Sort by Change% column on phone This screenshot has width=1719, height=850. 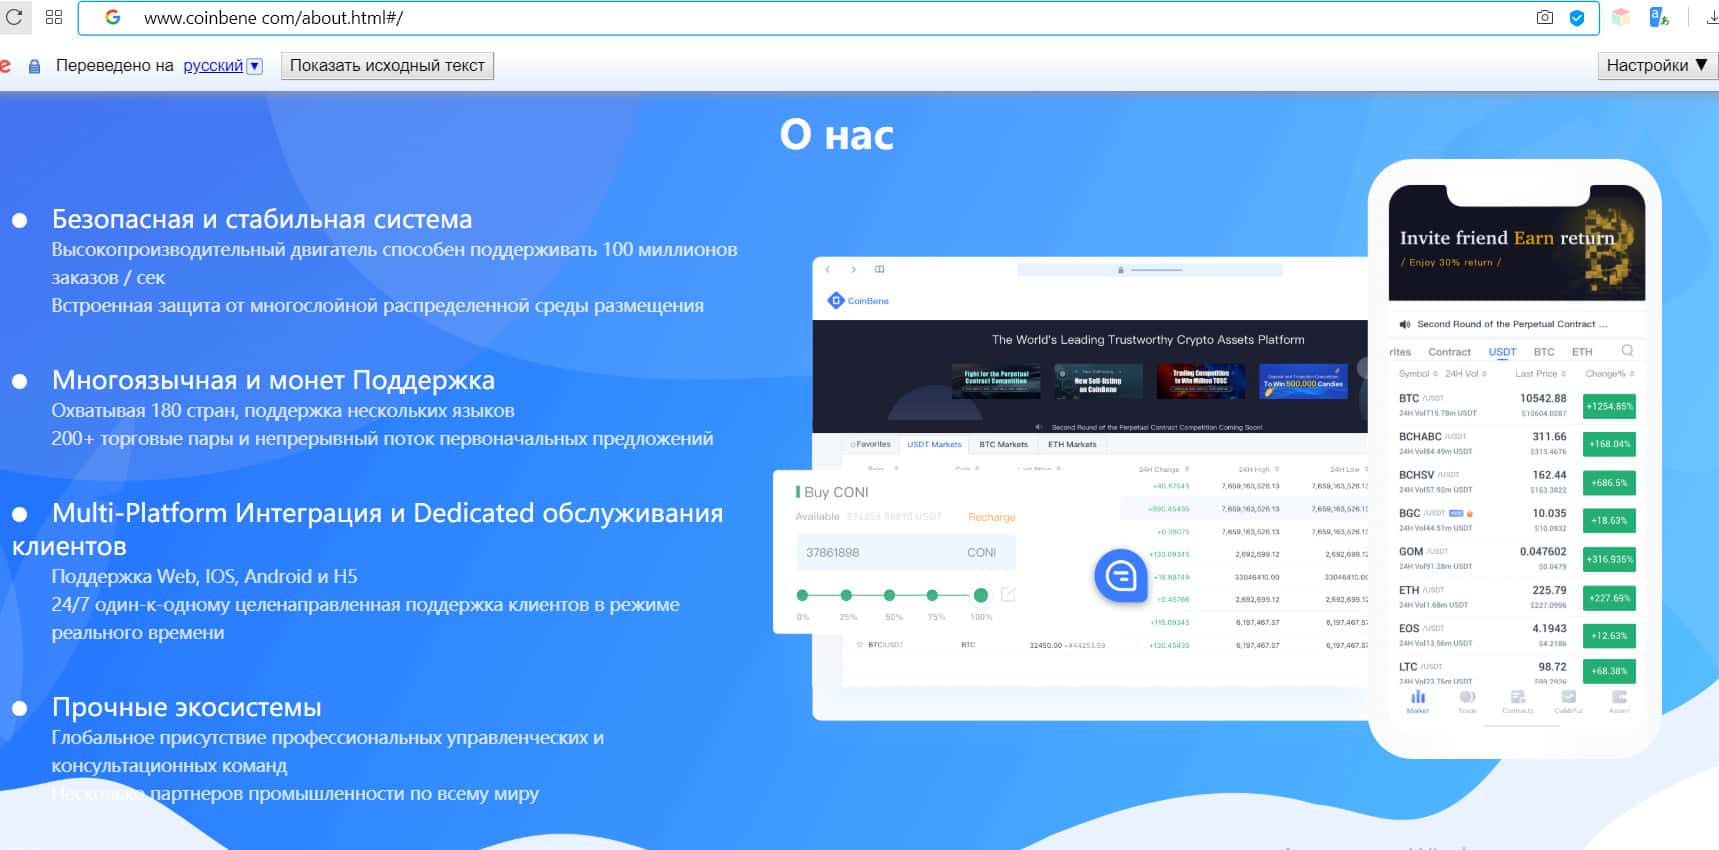pos(1610,374)
